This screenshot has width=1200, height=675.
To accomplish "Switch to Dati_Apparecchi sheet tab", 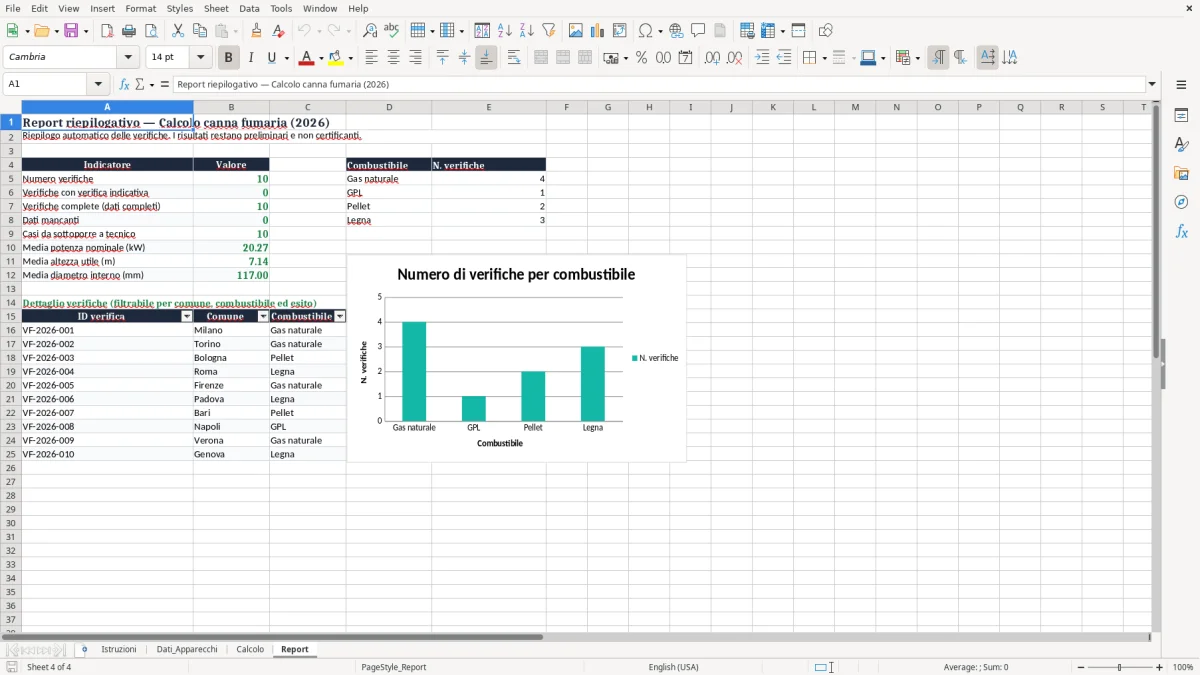I will click(187, 650).
